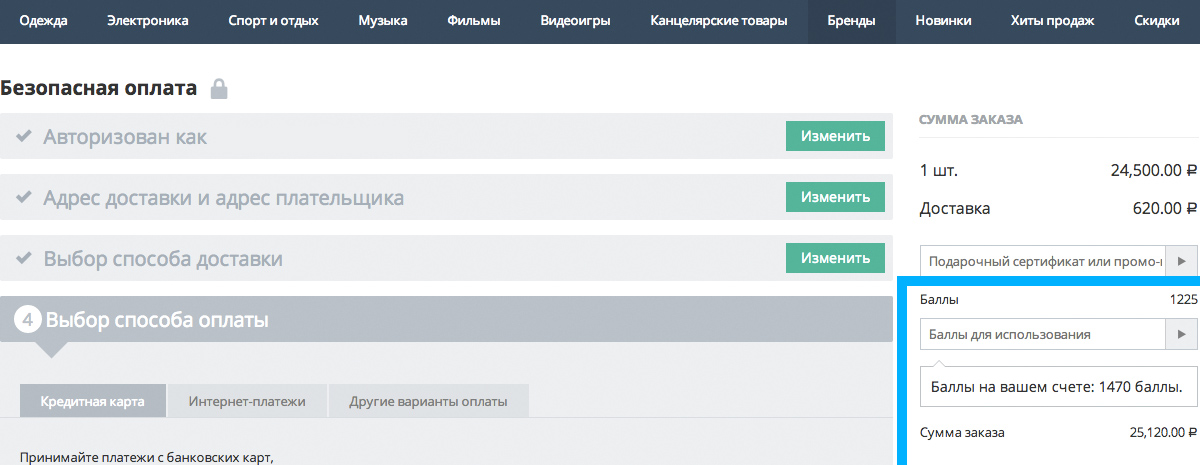The height and width of the screenshot is (465, 1200).
Task: Open the Другие варианты оплаты tab
Action: (428, 402)
